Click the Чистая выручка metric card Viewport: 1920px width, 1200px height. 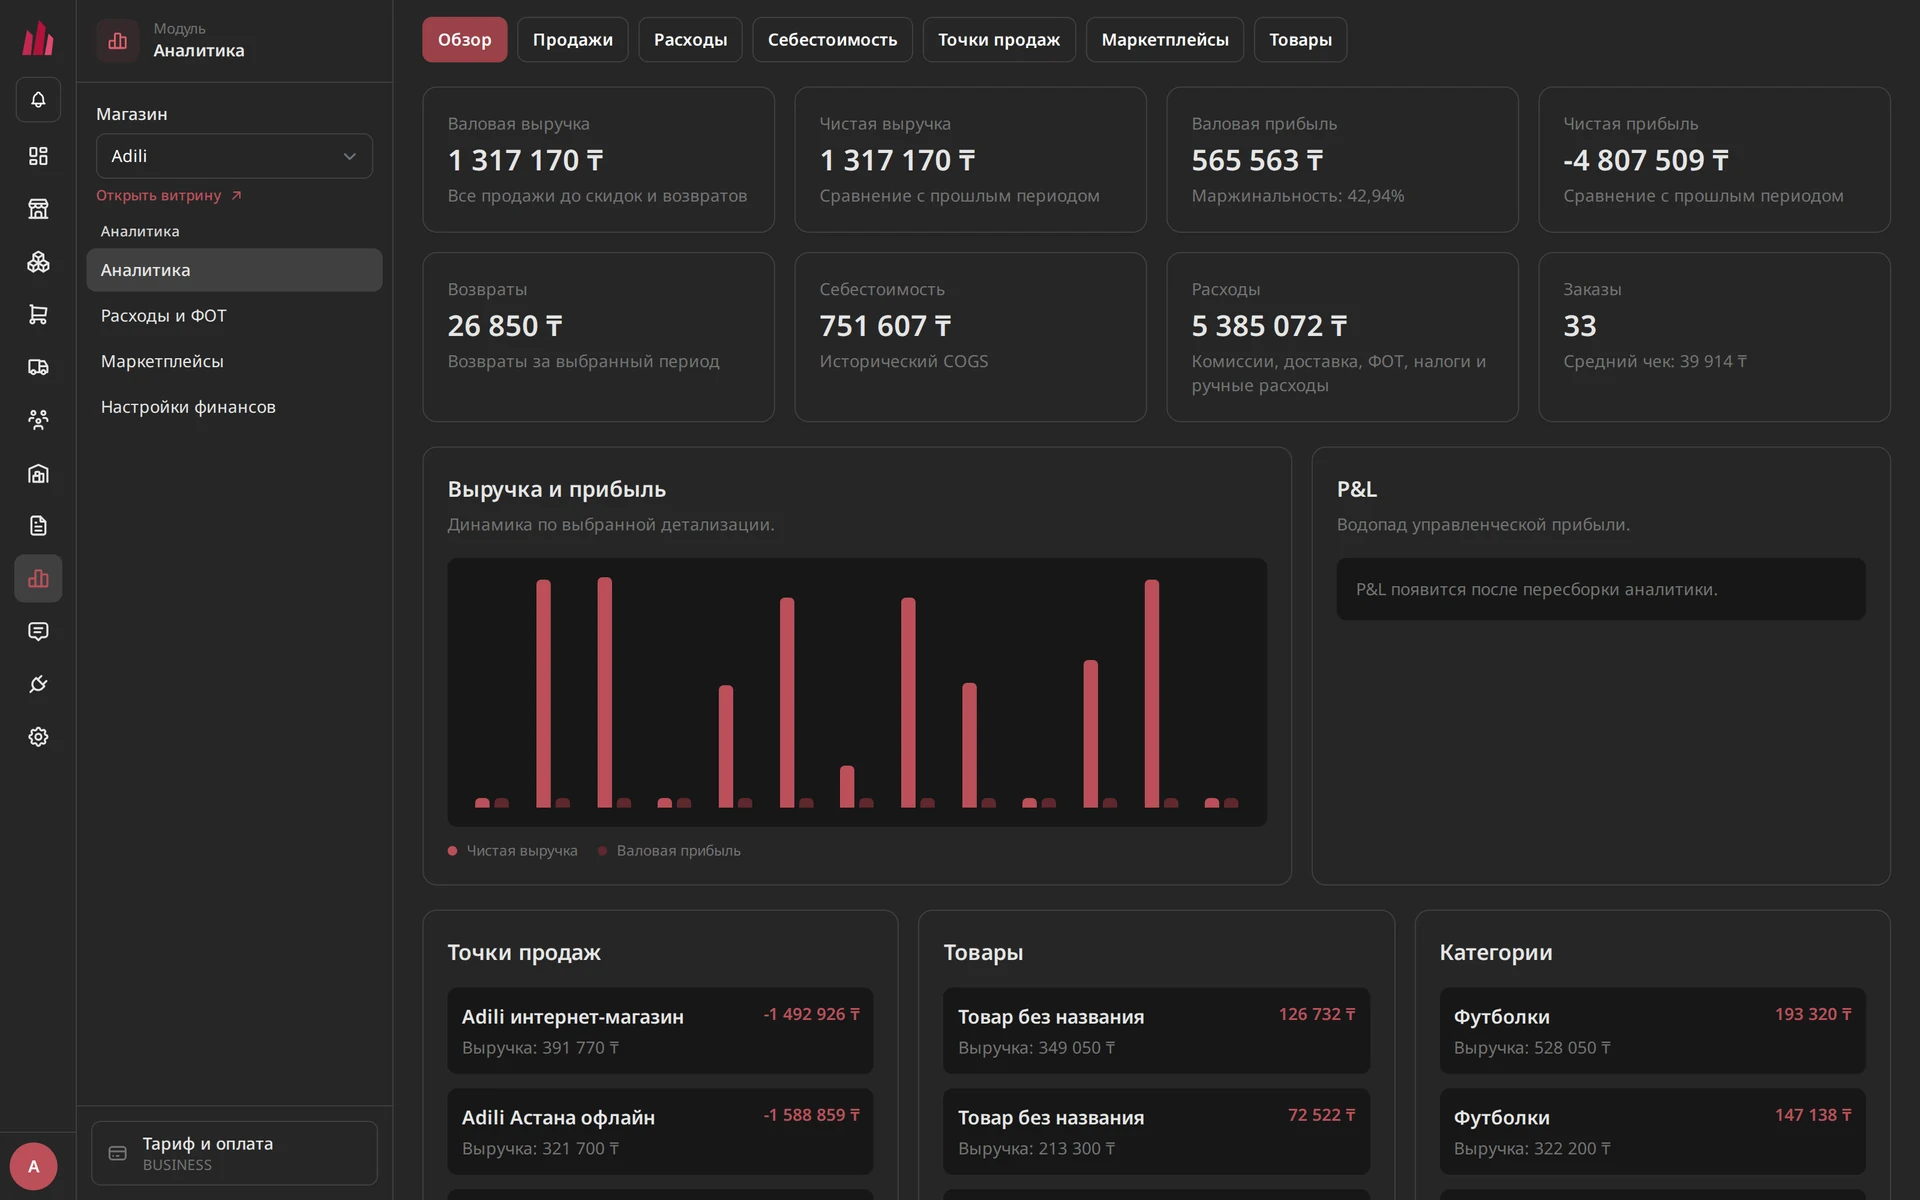pos(970,160)
